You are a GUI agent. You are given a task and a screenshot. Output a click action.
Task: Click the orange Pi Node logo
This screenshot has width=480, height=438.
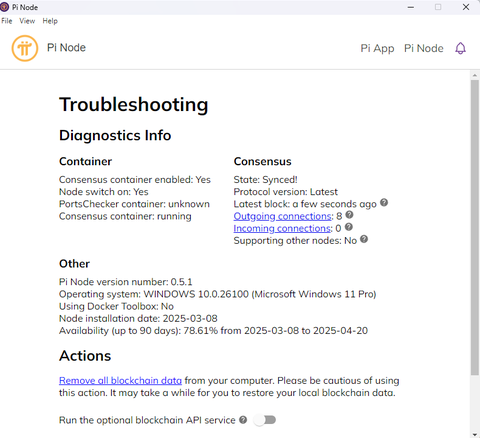point(25,48)
